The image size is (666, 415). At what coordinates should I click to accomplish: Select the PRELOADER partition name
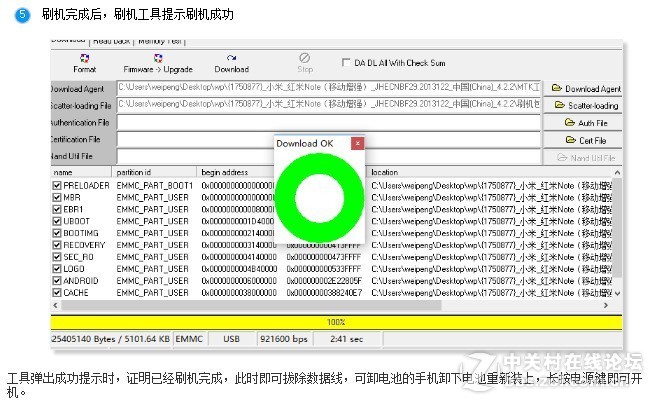tap(86, 186)
